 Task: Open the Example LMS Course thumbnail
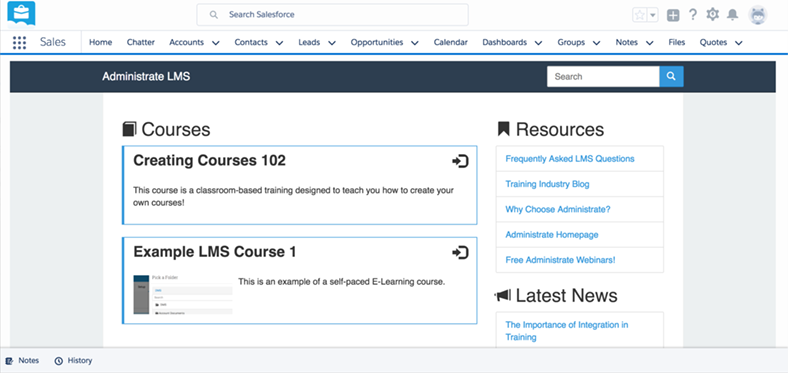(x=183, y=295)
